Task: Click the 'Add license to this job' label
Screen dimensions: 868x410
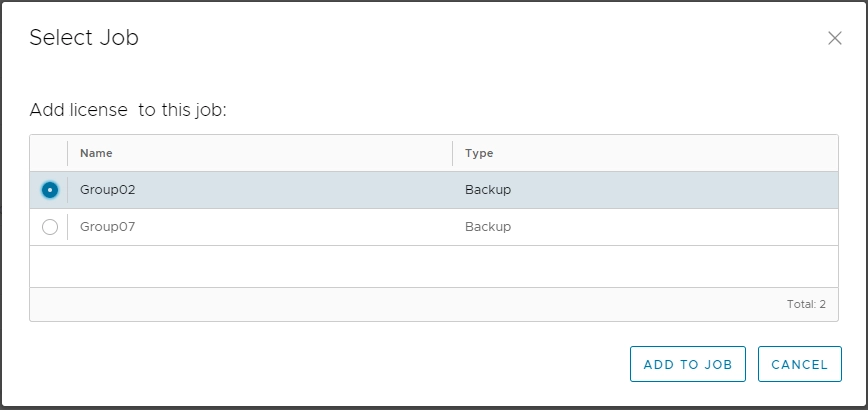Action: (128, 110)
